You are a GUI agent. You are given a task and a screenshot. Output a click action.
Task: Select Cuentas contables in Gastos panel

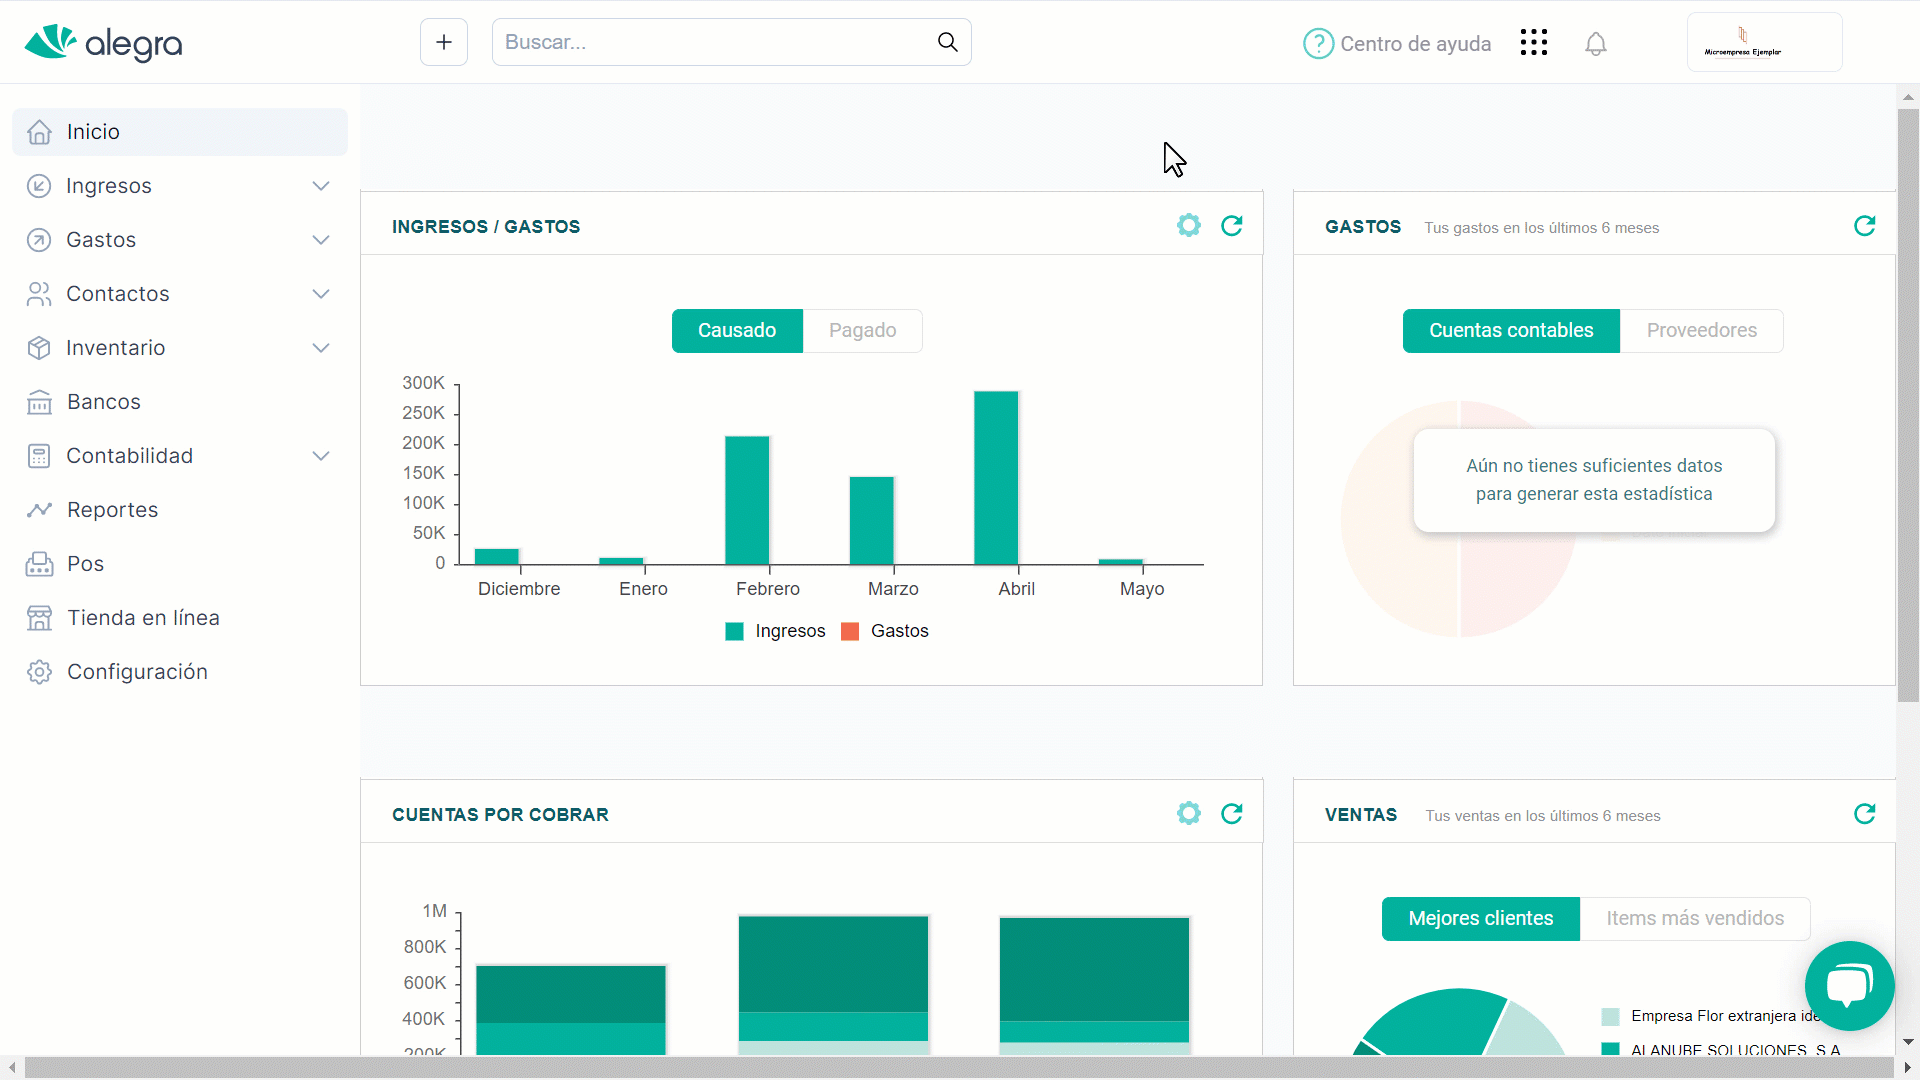coord(1511,331)
